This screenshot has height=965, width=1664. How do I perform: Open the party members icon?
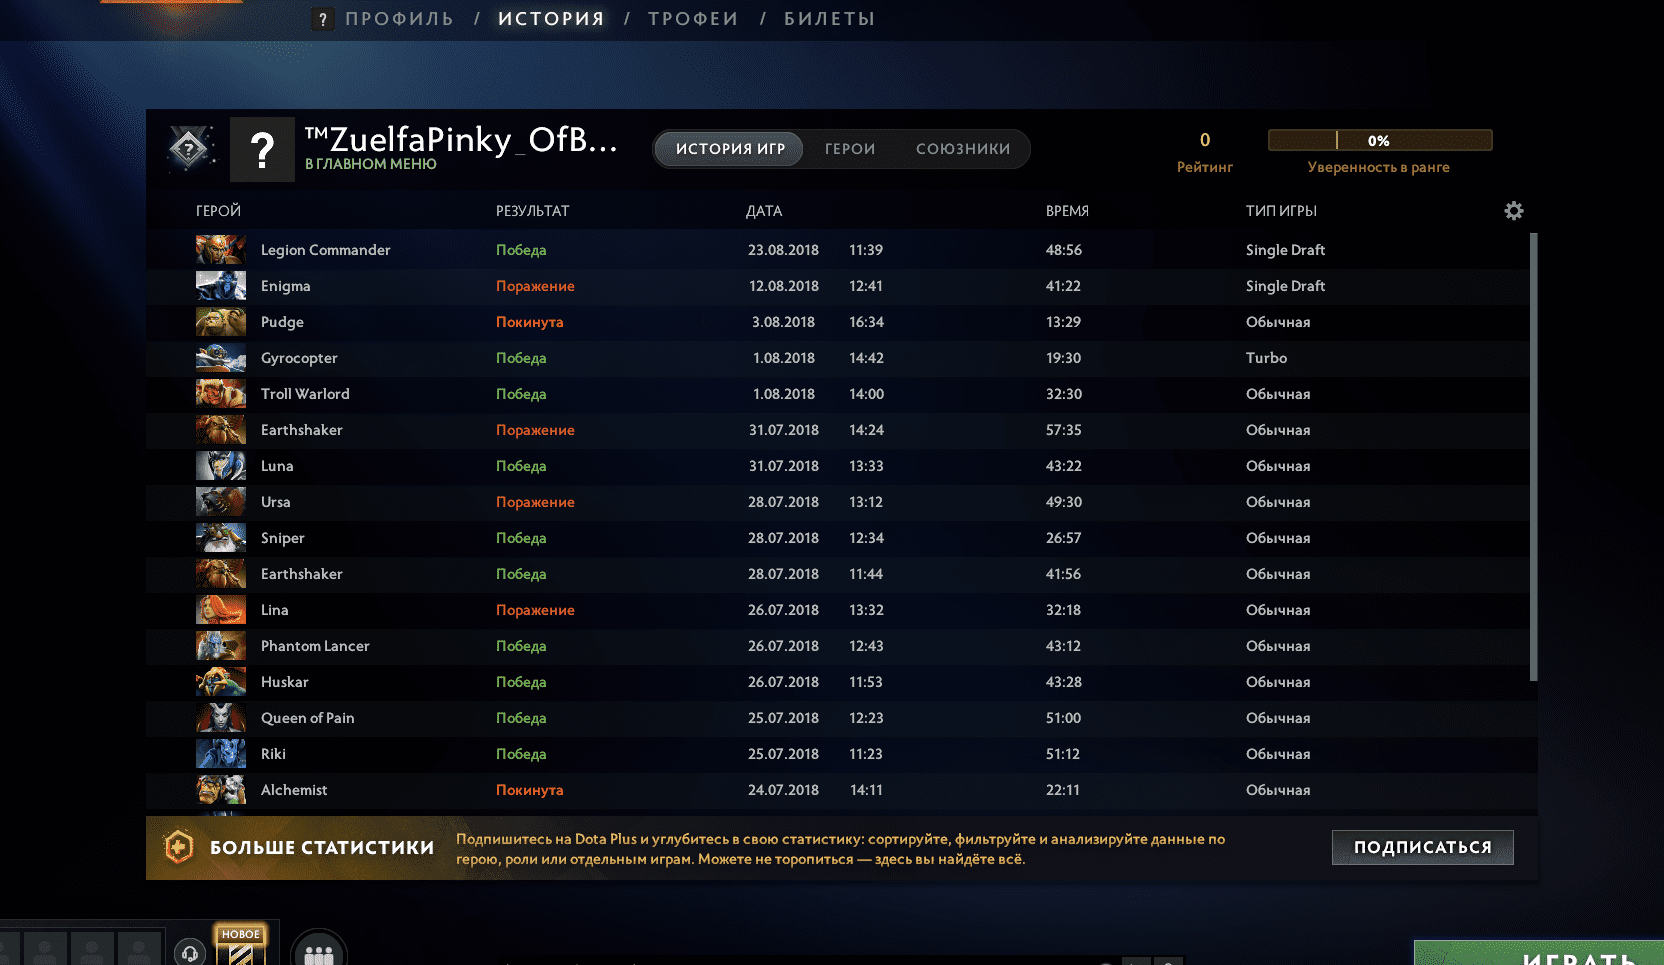318,953
